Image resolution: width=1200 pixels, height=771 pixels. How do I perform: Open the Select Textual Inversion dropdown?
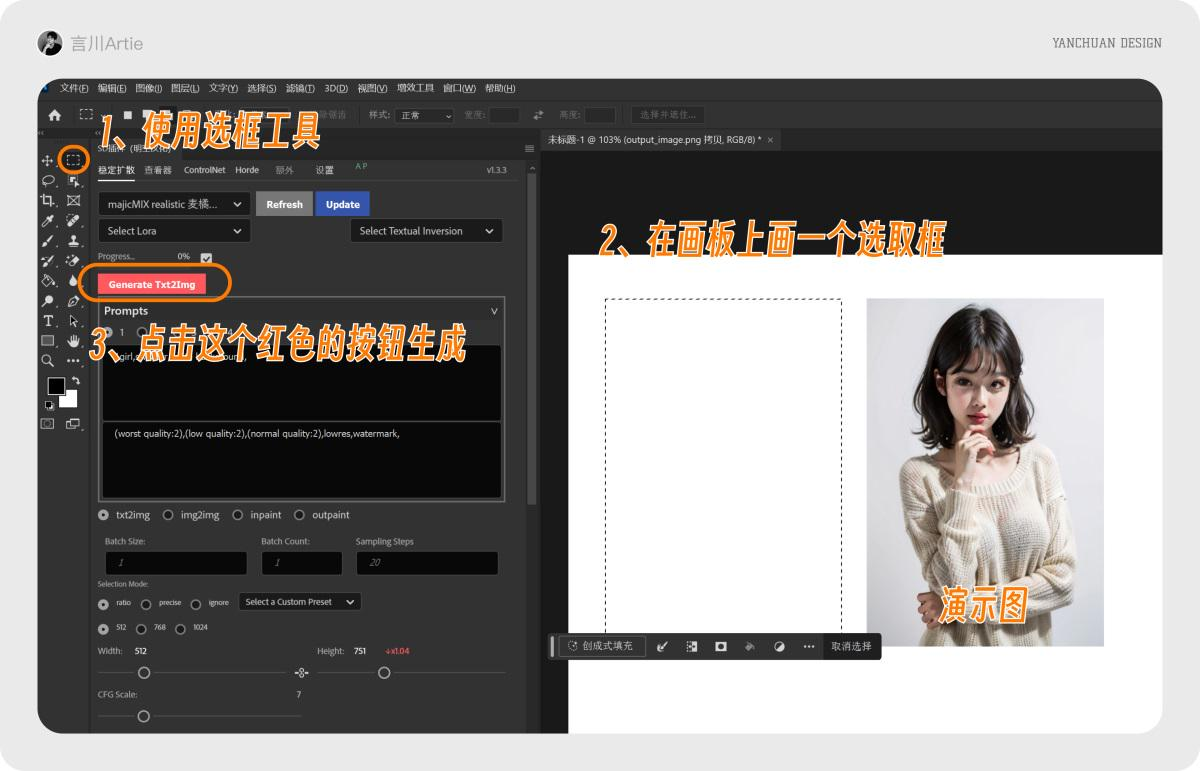tap(426, 230)
